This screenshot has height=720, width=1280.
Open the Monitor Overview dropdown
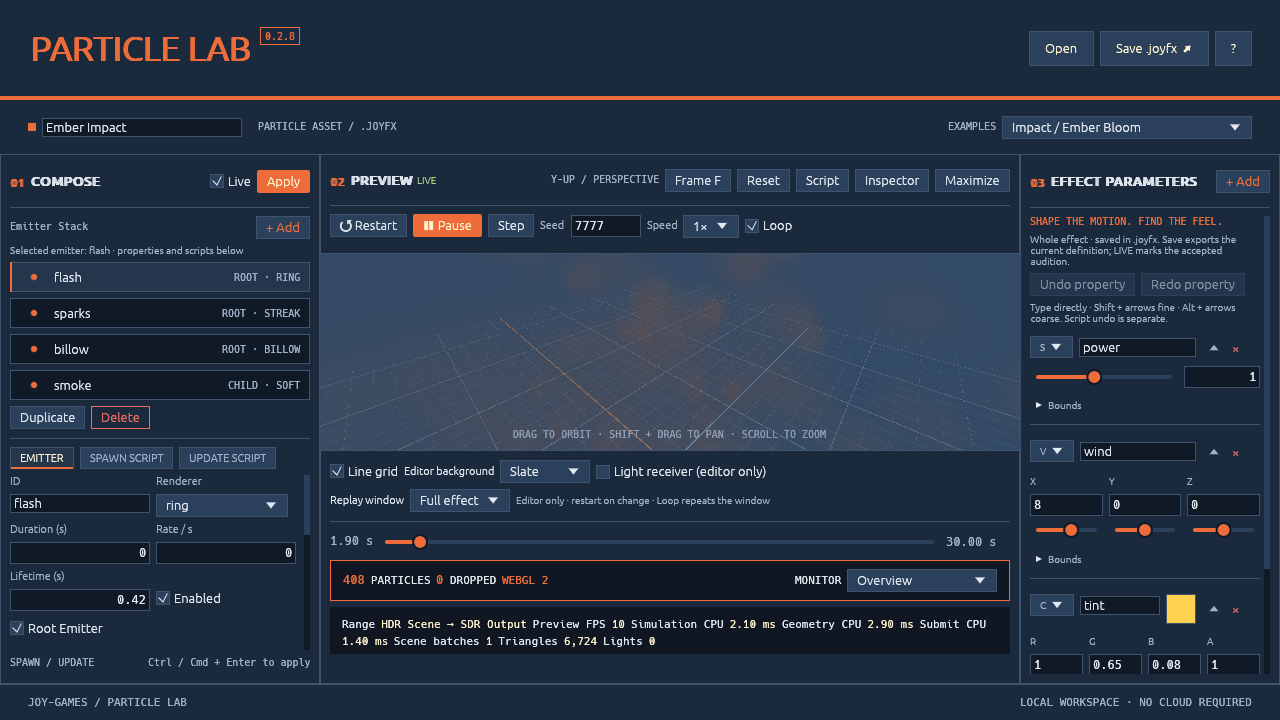(922, 580)
